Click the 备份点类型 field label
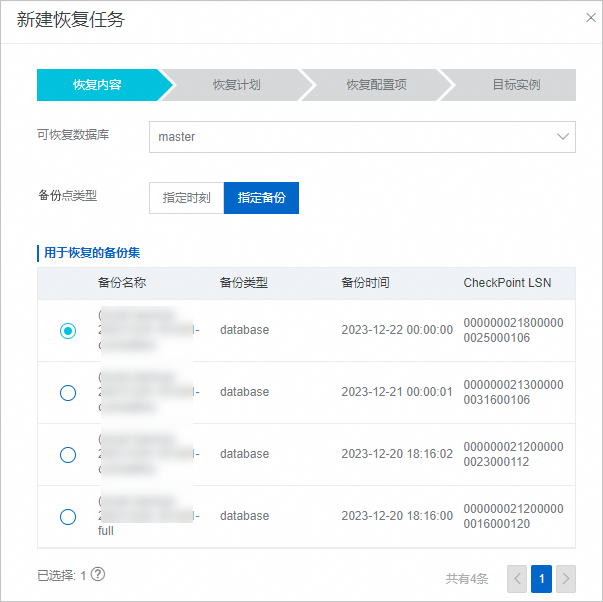Screen dimensions: 603x602 pyautogui.click(x=67, y=195)
